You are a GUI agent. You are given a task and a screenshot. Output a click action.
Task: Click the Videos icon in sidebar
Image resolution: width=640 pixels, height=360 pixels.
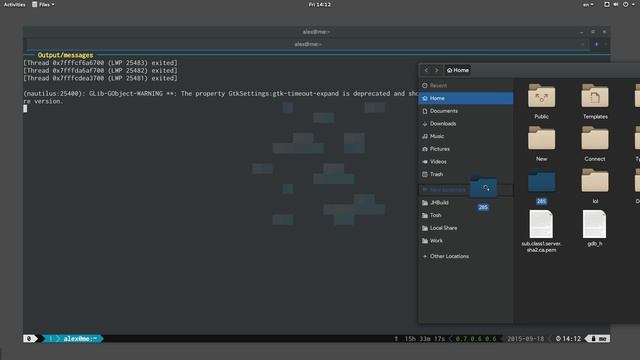point(425,161)
